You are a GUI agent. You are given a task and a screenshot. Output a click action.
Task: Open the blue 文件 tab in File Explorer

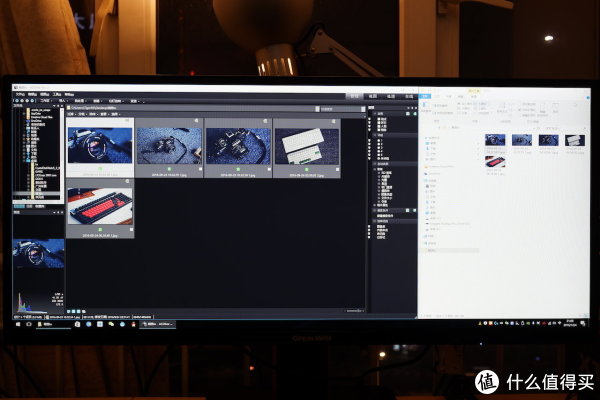pos(425,96)
